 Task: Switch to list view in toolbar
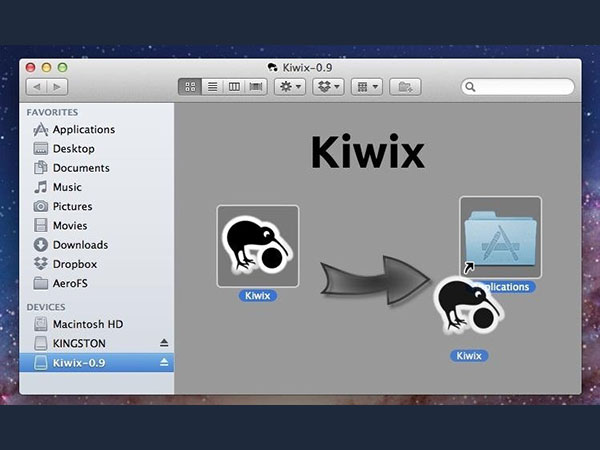click(211, 87)
